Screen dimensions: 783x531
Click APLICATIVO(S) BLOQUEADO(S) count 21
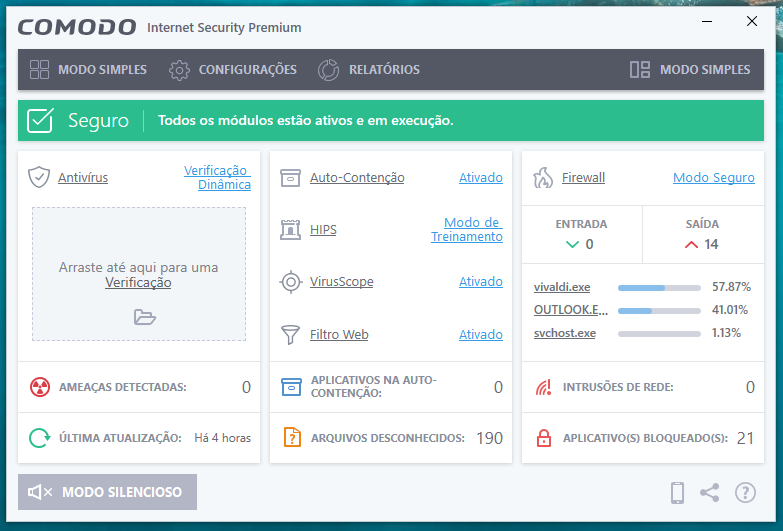[x=746, y=438]
